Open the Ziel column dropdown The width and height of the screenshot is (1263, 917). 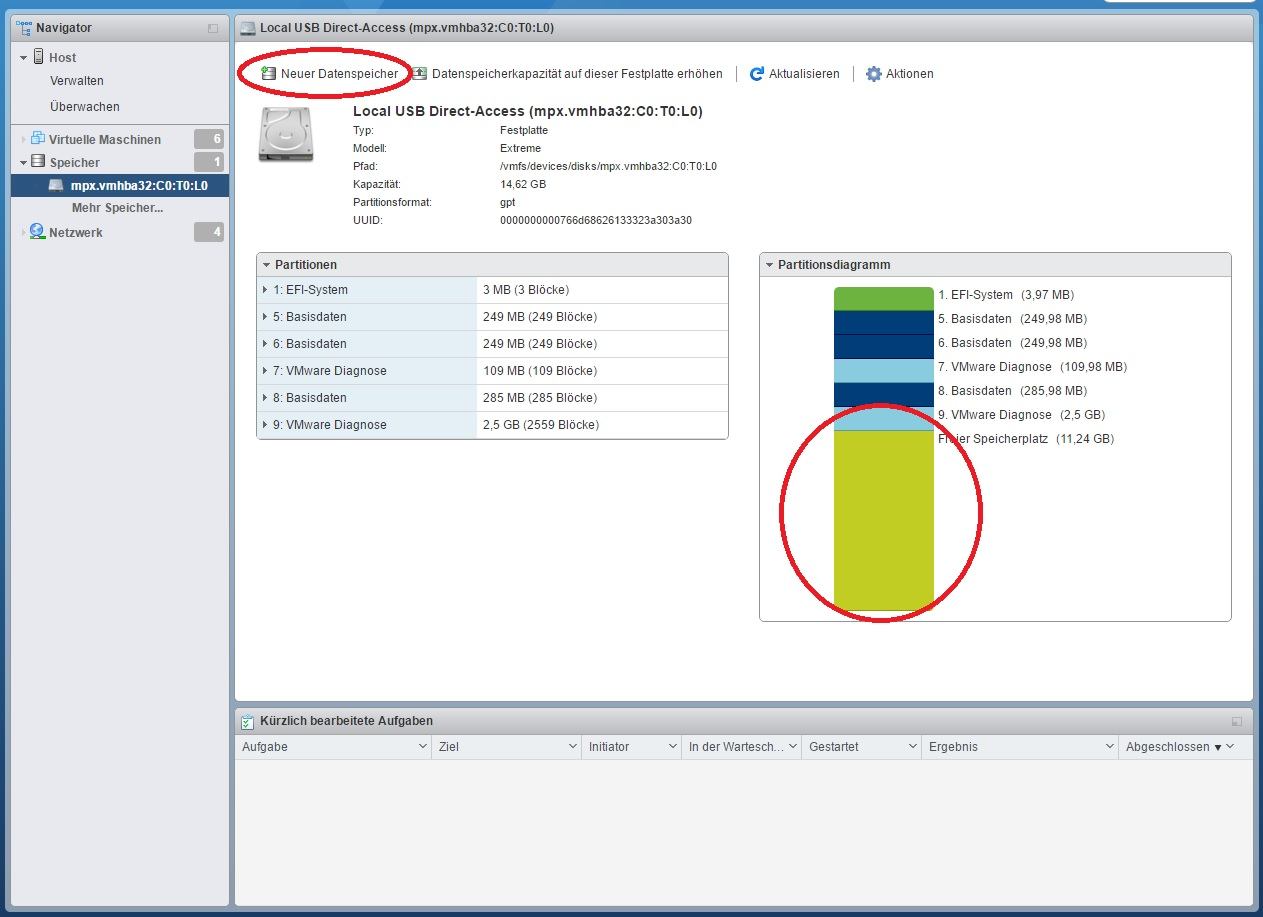pyautogui.click(x=573, y=746)
